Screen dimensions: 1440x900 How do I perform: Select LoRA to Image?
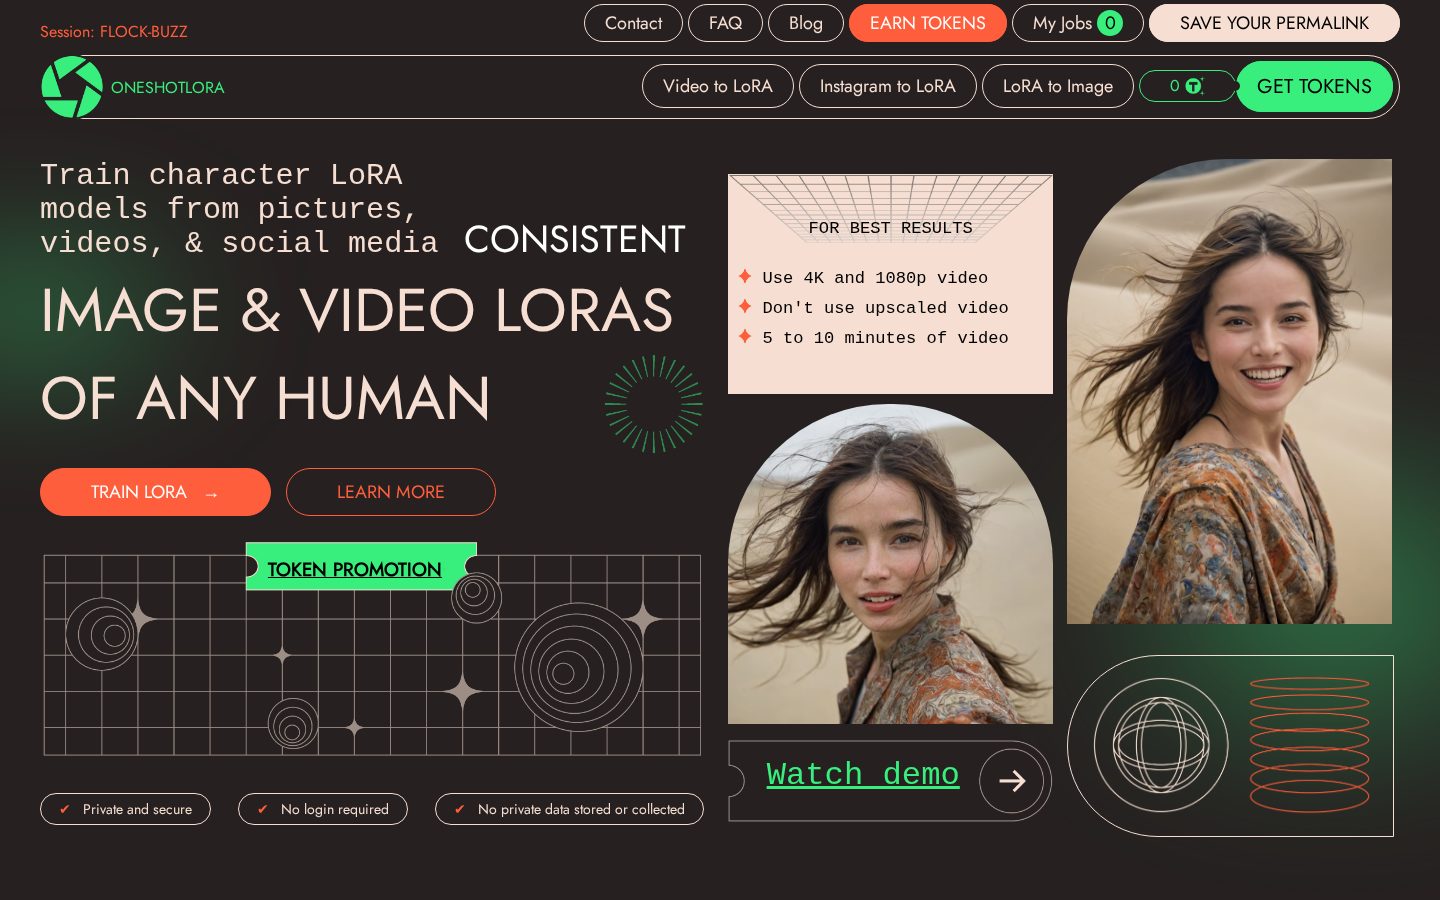tap(1058, 86)
